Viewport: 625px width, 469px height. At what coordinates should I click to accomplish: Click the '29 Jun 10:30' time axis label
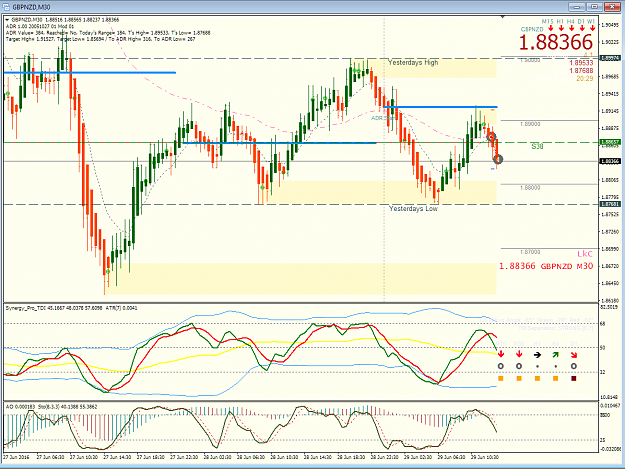[x=486, y=457]
